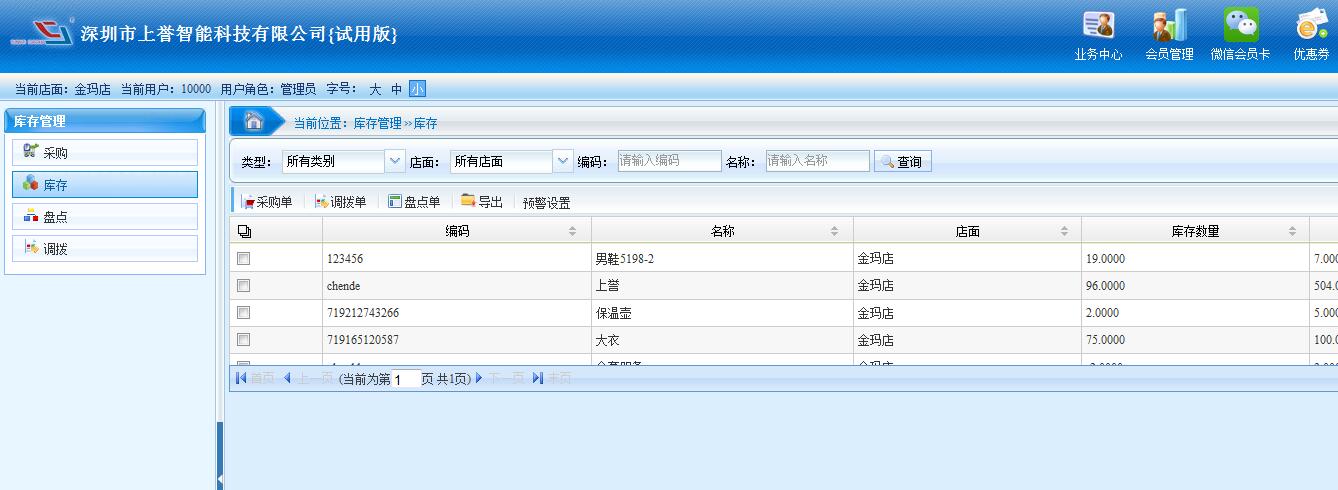This screenshot has height=490, width=1338.
Task: Click the 盘点单 inventory count toolbar button
Action: 414,202
